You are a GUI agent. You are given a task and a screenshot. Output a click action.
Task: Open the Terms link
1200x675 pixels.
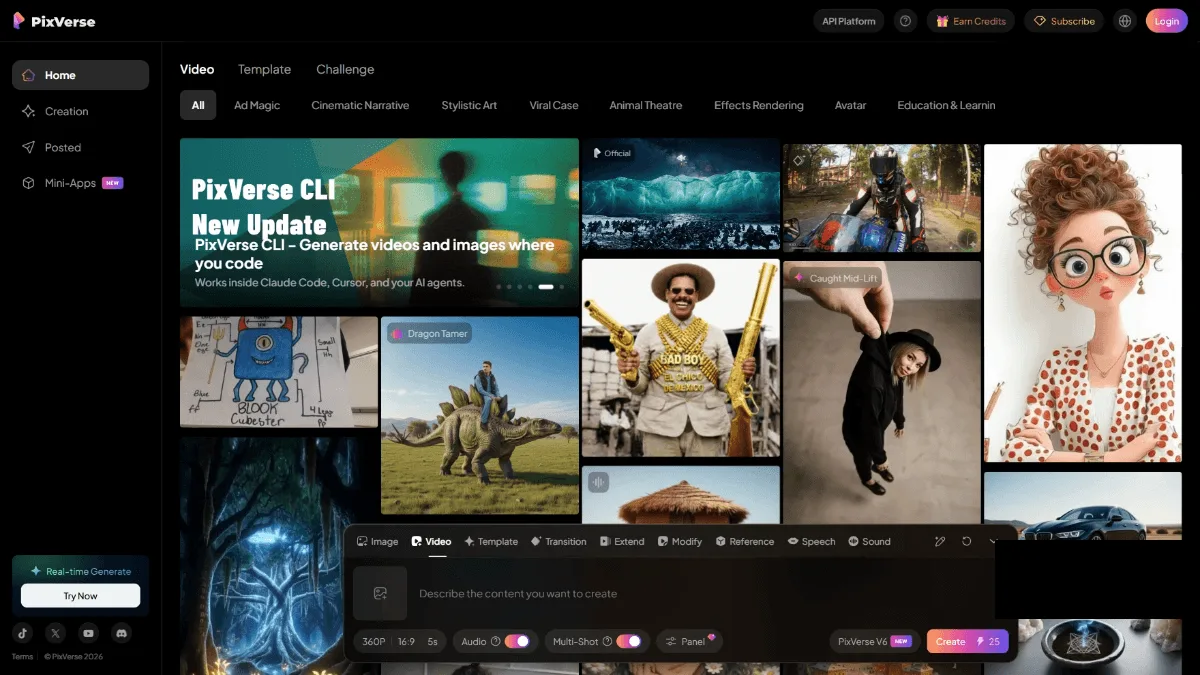(22, 657)
